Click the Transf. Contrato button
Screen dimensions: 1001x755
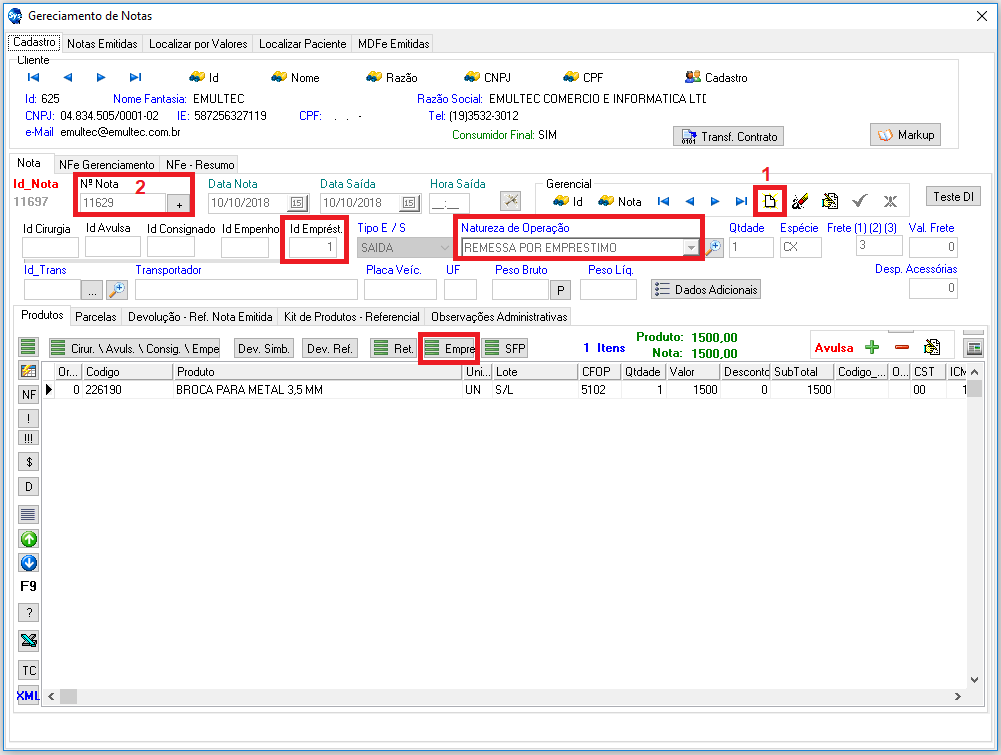(x=727, y=136)
